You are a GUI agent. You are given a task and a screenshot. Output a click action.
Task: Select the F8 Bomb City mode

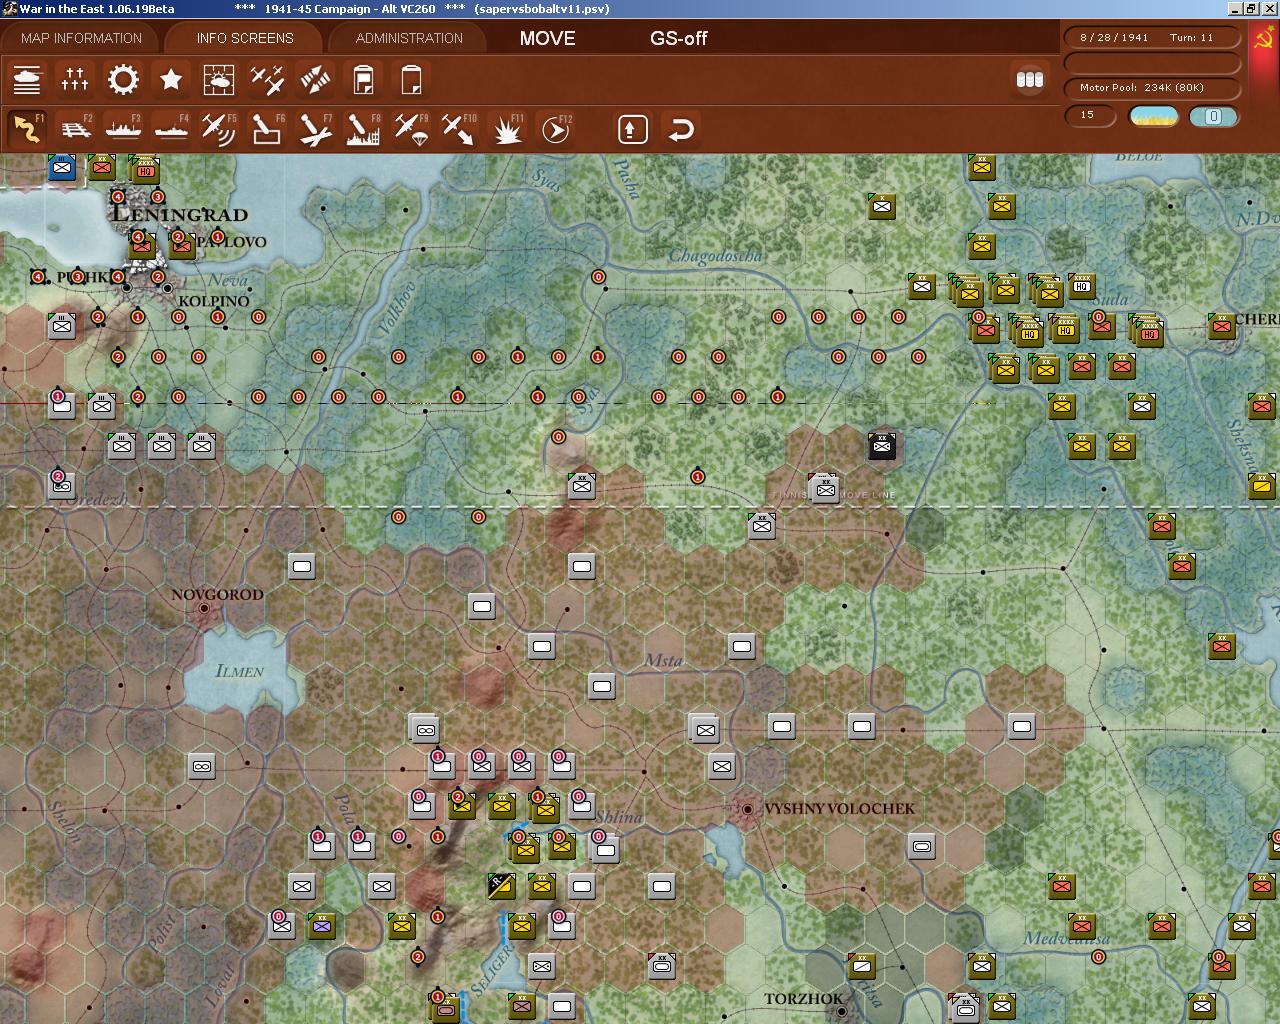coord(363,129)
